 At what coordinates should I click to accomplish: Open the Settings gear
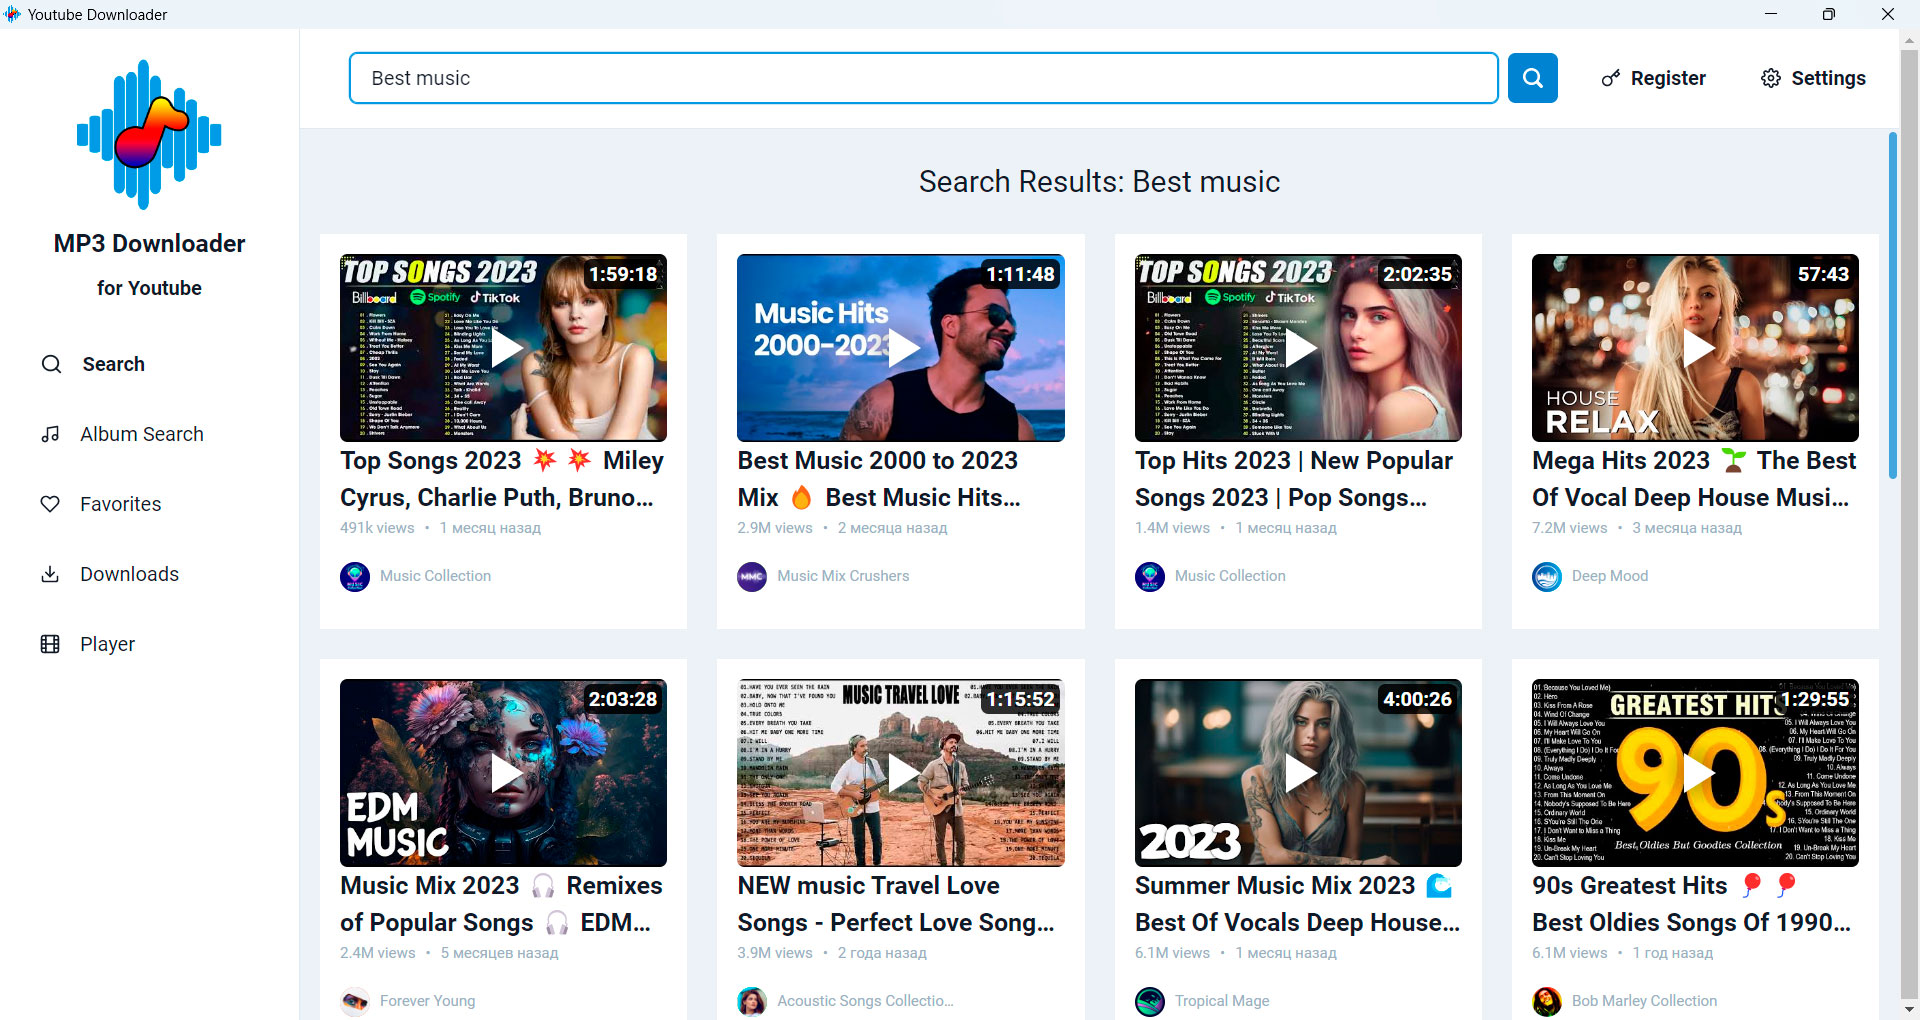(x=1813, y=78)
